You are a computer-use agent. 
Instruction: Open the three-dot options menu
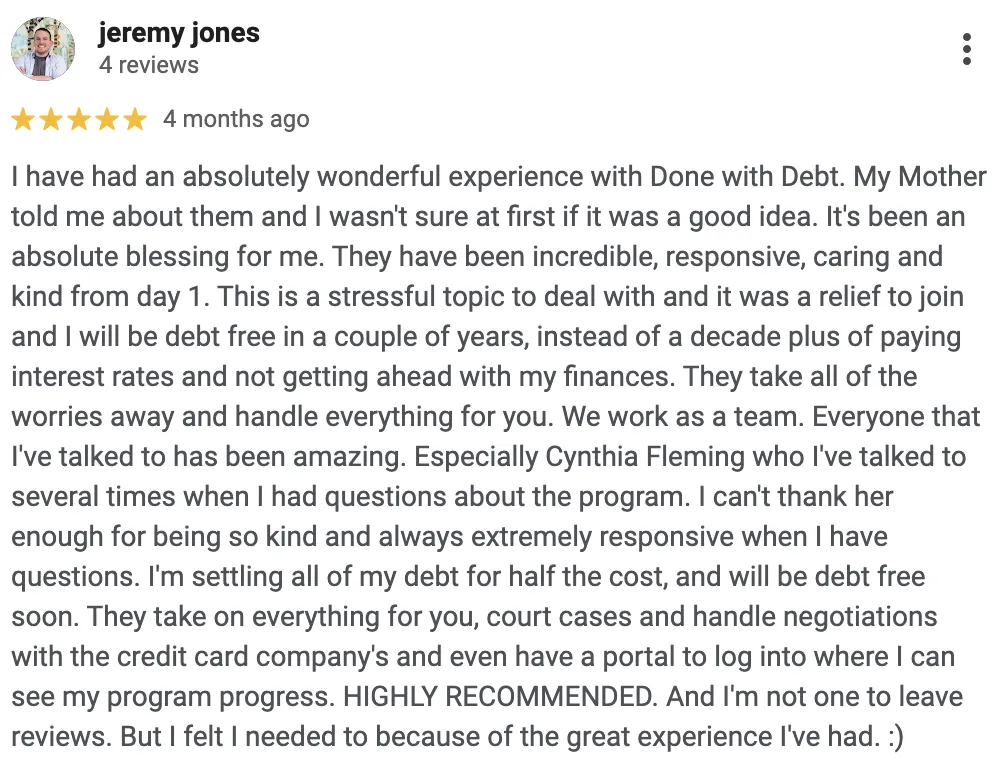966,49
